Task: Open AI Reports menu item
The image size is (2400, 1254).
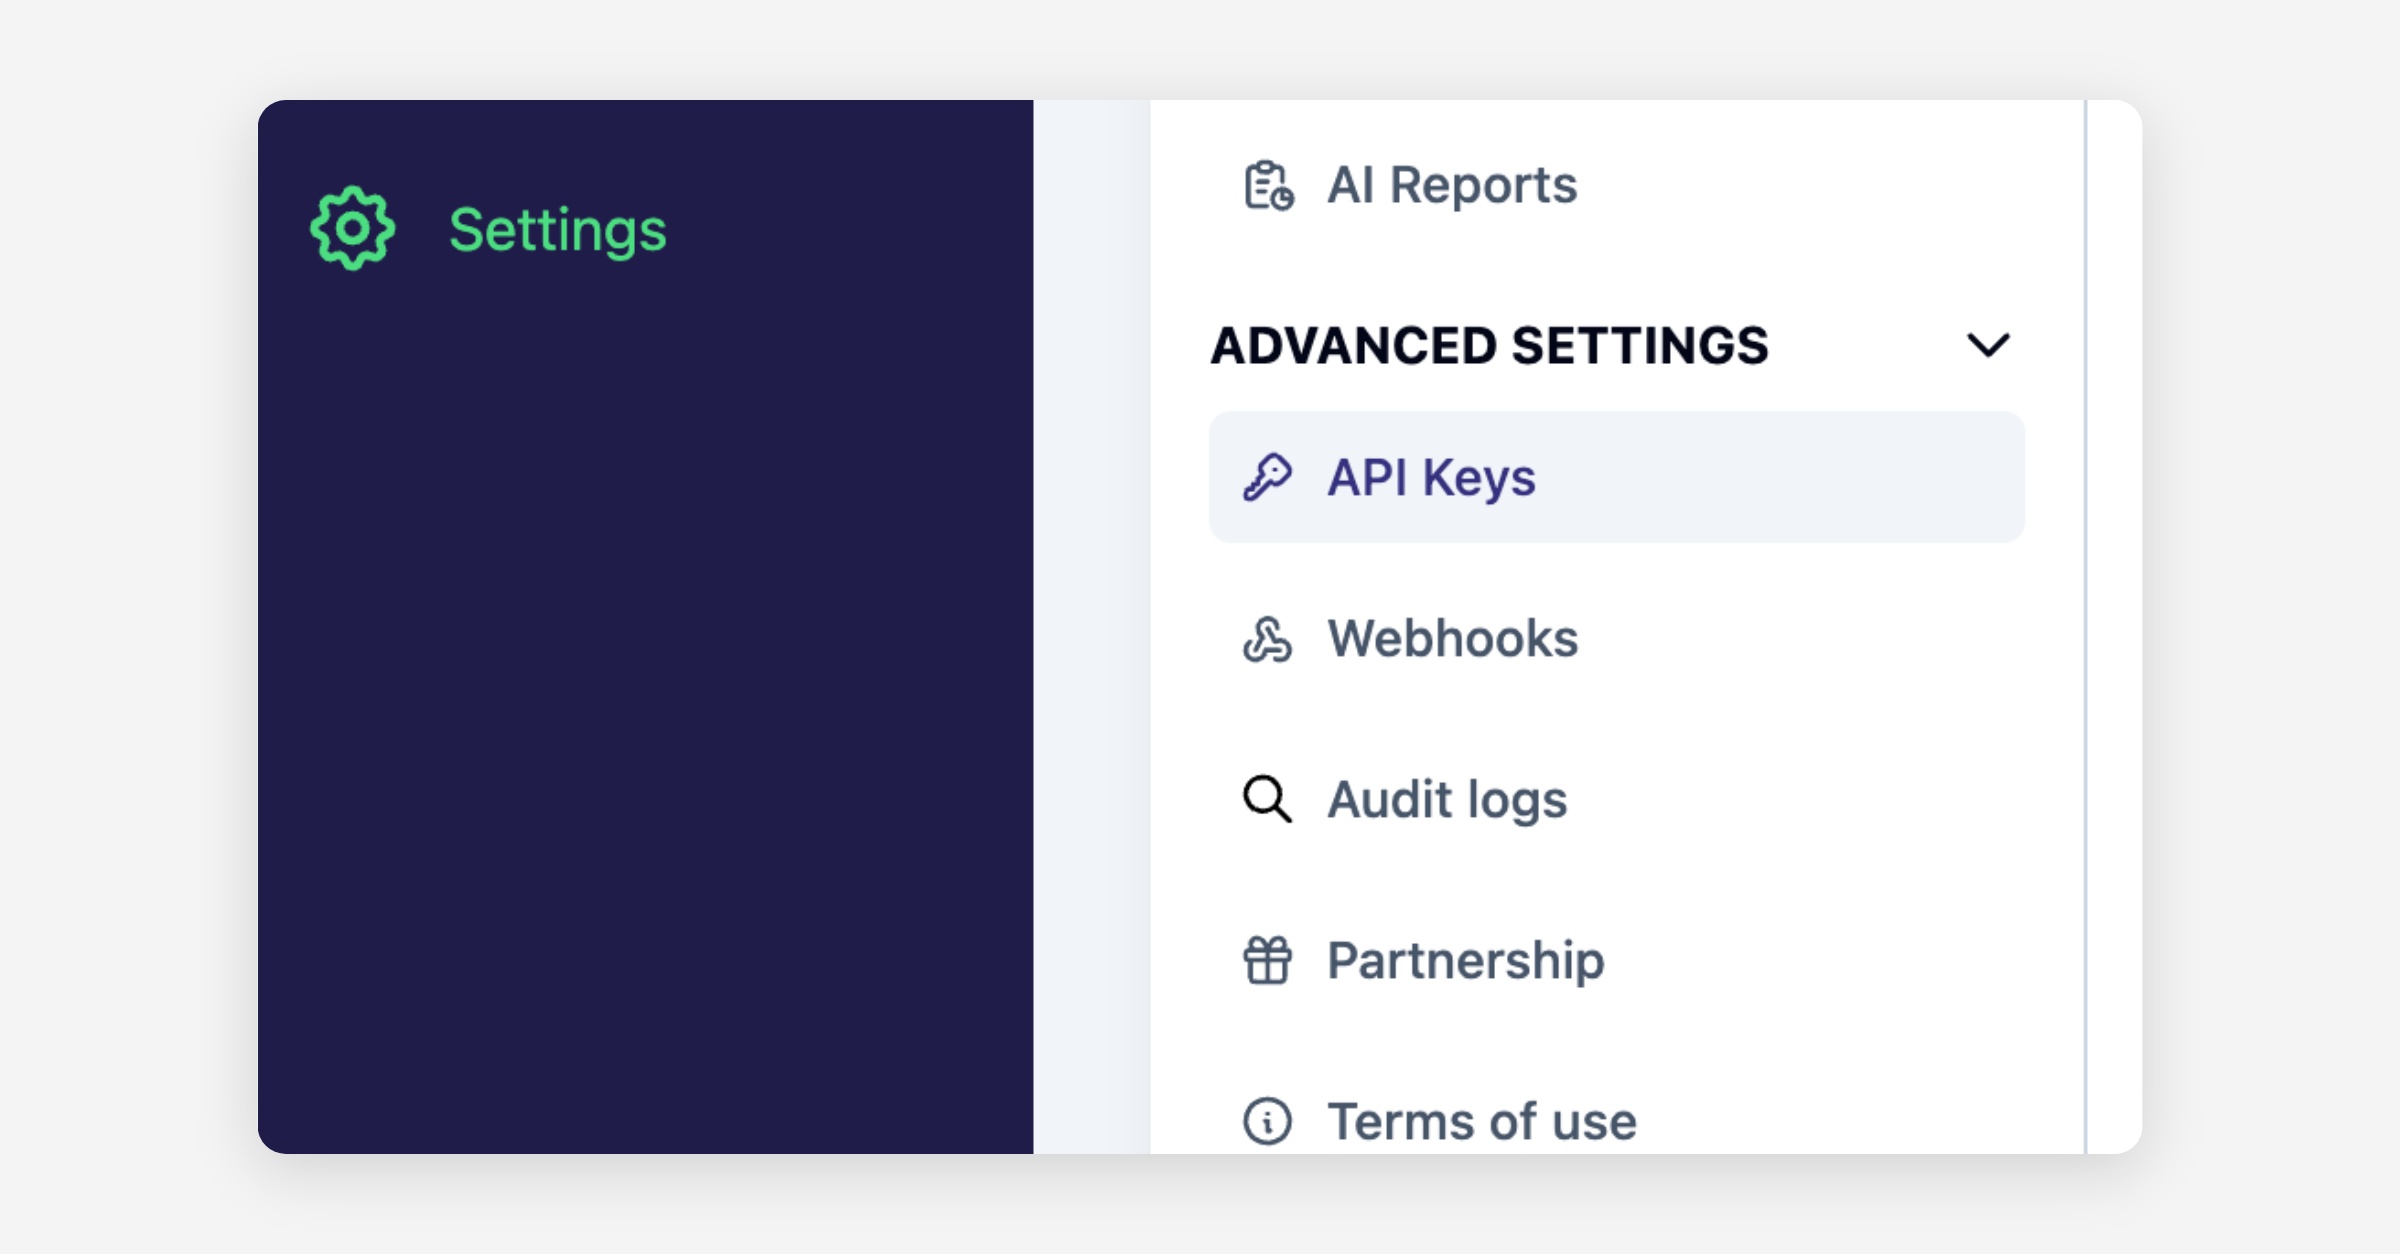Action: 1452,186
